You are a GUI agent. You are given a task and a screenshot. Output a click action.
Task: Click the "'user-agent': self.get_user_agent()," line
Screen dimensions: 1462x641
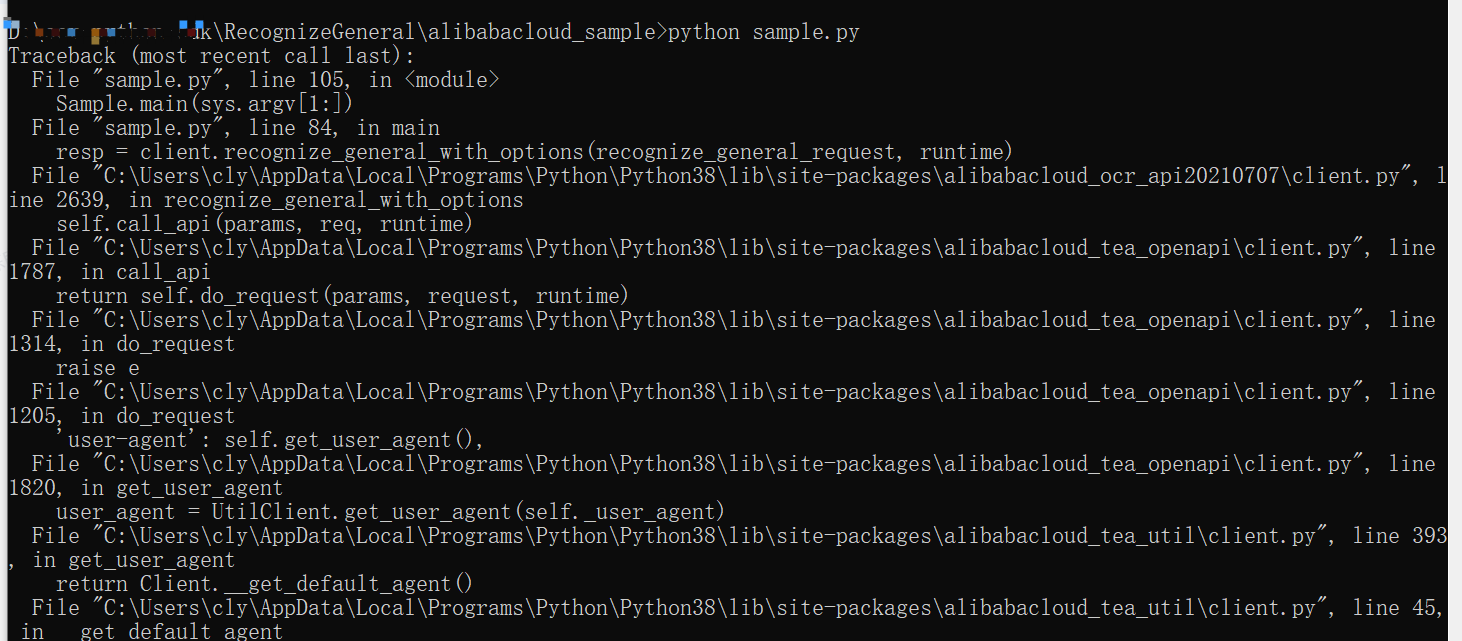coord(270,440)
